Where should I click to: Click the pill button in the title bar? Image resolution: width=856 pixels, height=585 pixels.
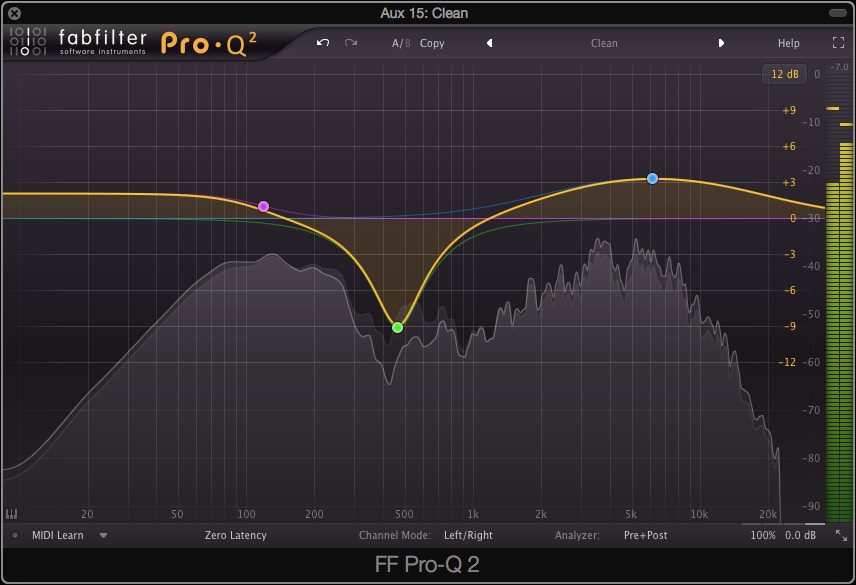[x=837, y=13]
